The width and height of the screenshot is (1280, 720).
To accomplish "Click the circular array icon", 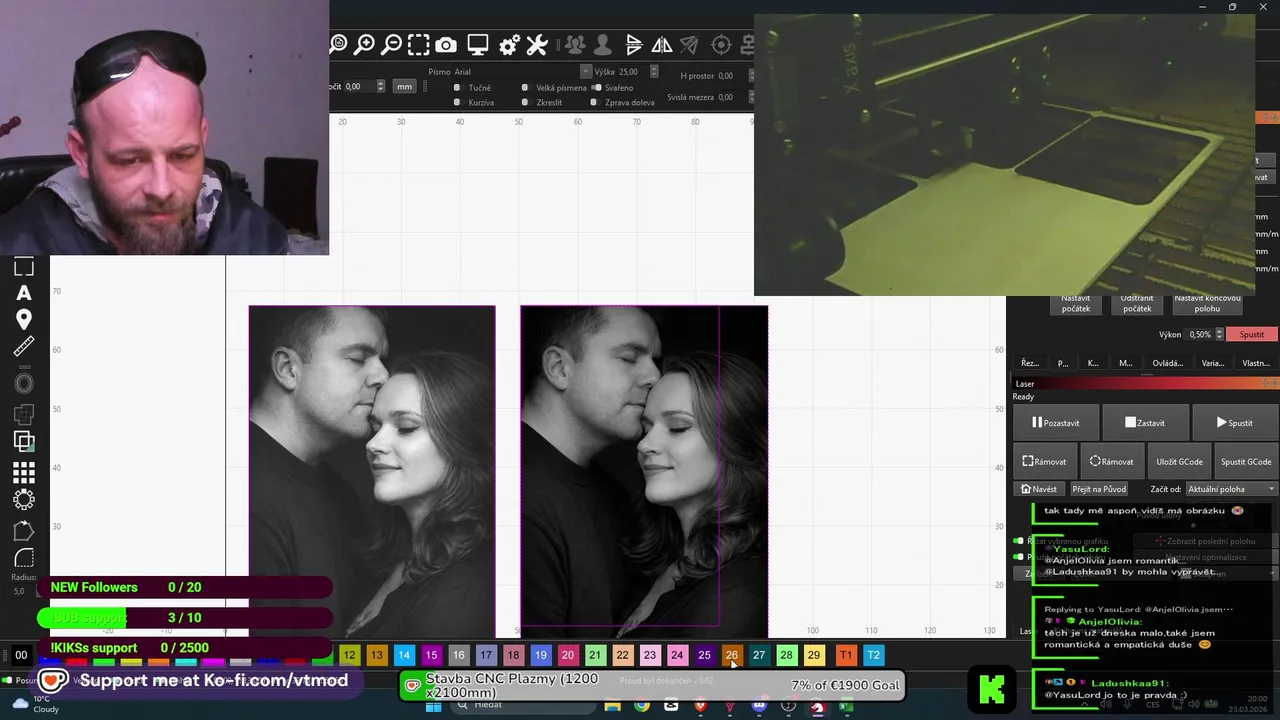I will point(24,499).
